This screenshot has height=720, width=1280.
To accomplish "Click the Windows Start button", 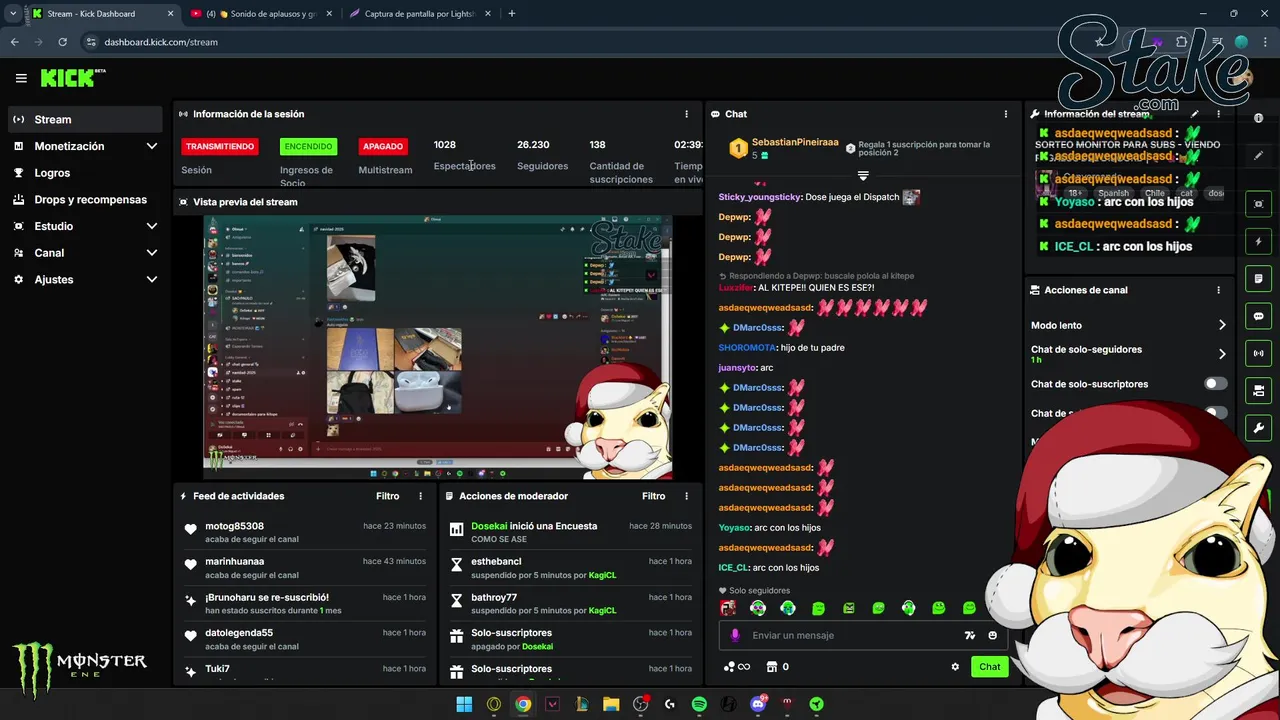I will (x=464, y=704).
